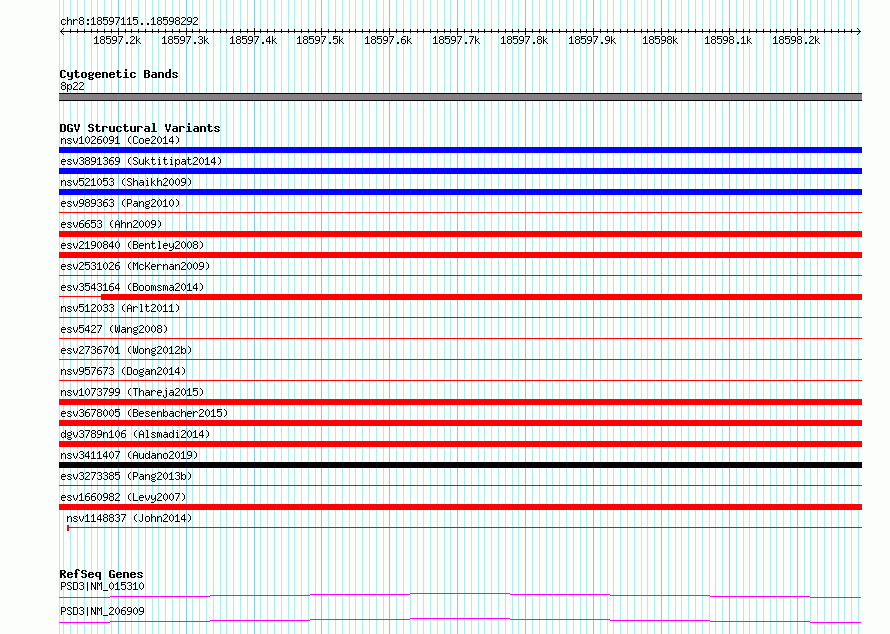890x634 pixels.
Task: Click the nsv957673 (Dogan2014) label
Action: tap(123, 371)
